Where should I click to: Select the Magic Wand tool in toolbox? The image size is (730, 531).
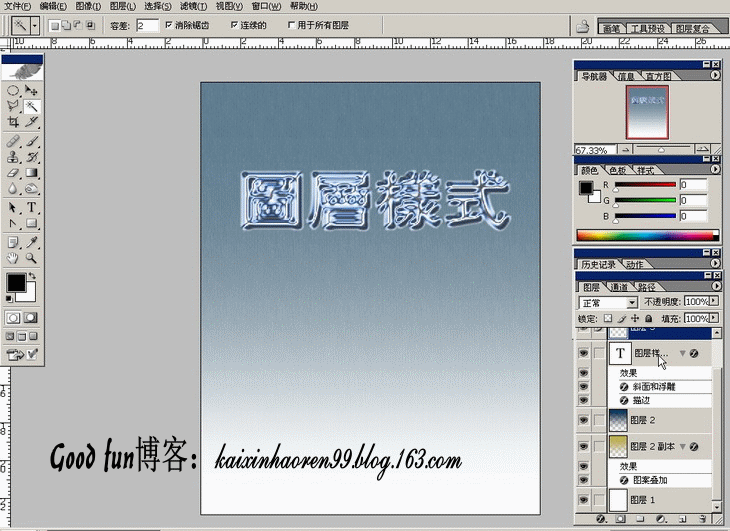click(x=31, y=106)
